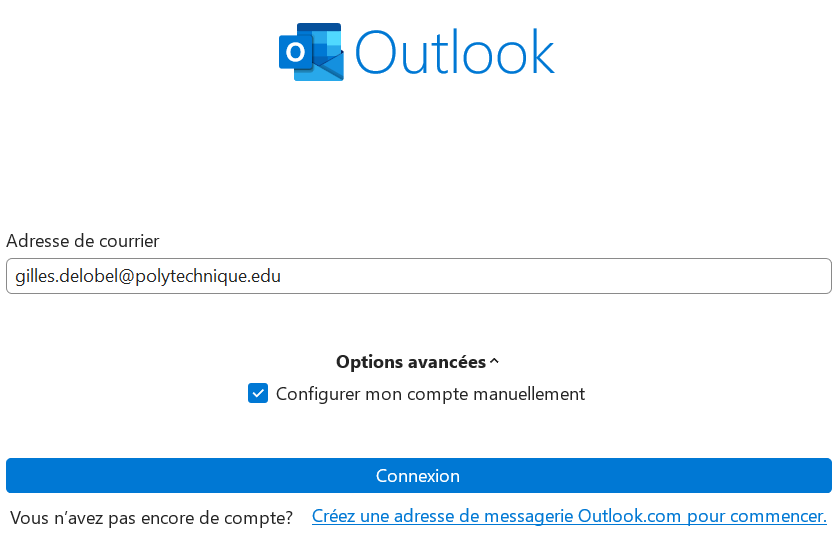The height and width of the screenshot is (540, 840).
Task: Click the polytechnique.edu domain in the email field
Action: [208, 276]
